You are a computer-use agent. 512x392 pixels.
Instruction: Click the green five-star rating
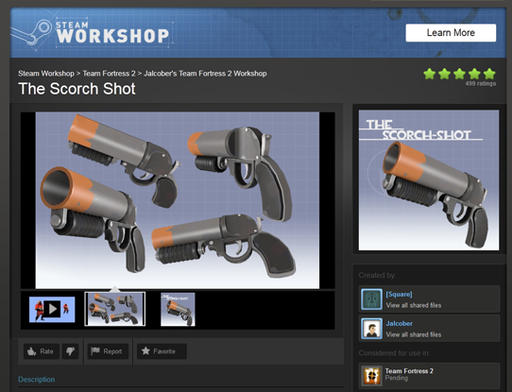click(459, 74)
